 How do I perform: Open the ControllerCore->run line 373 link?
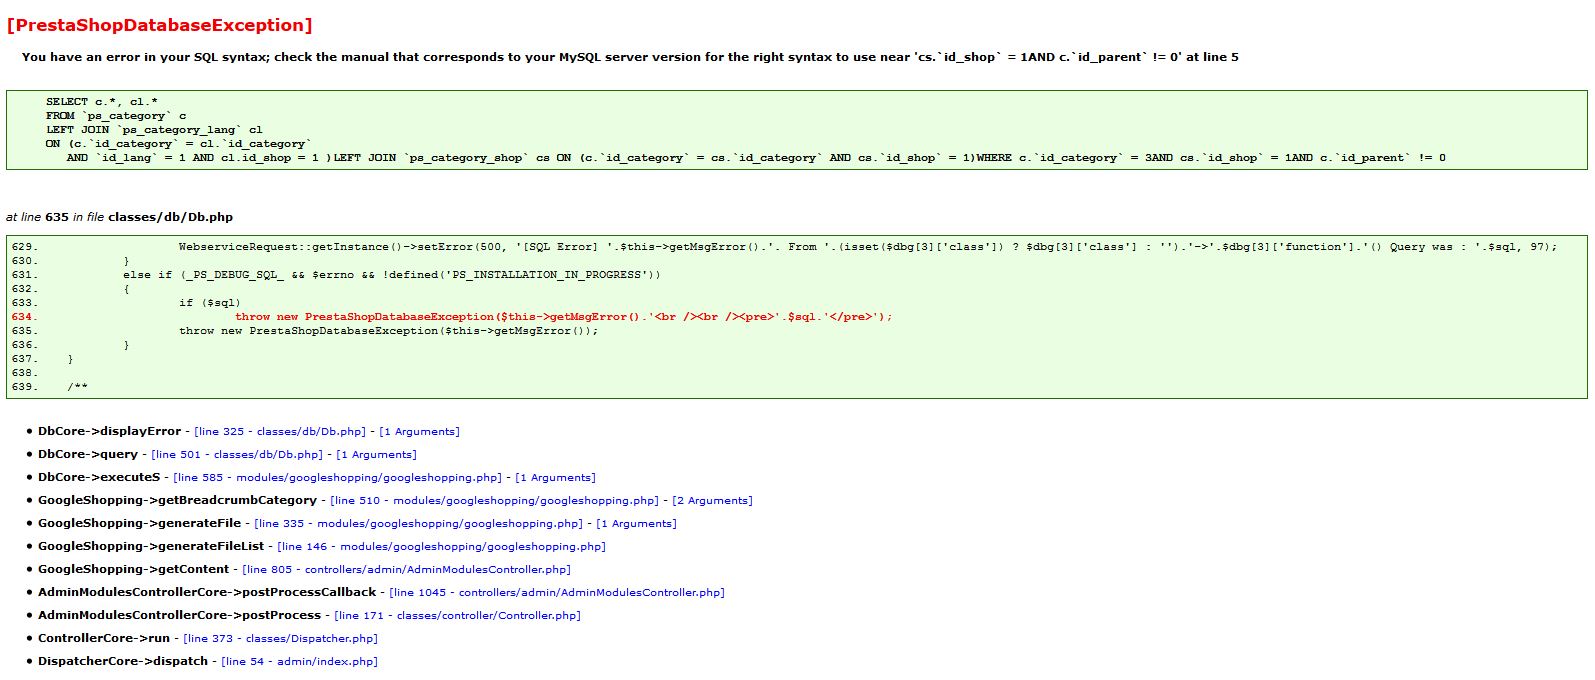coord(281,639)
